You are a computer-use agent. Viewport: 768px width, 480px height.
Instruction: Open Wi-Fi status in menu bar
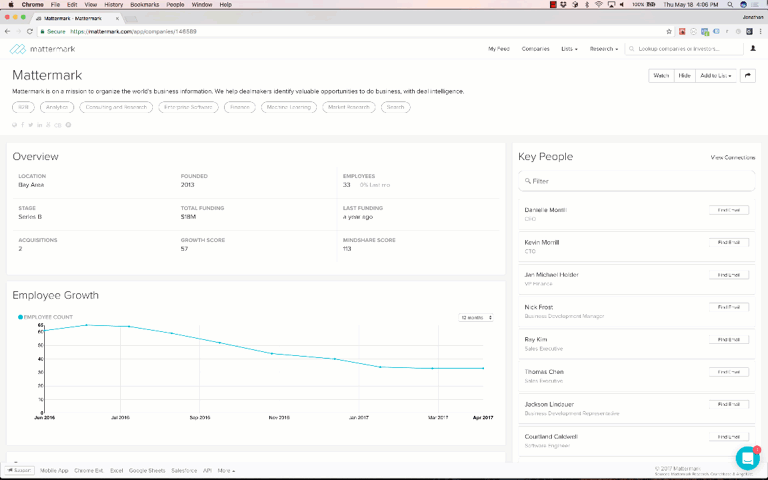599,4
